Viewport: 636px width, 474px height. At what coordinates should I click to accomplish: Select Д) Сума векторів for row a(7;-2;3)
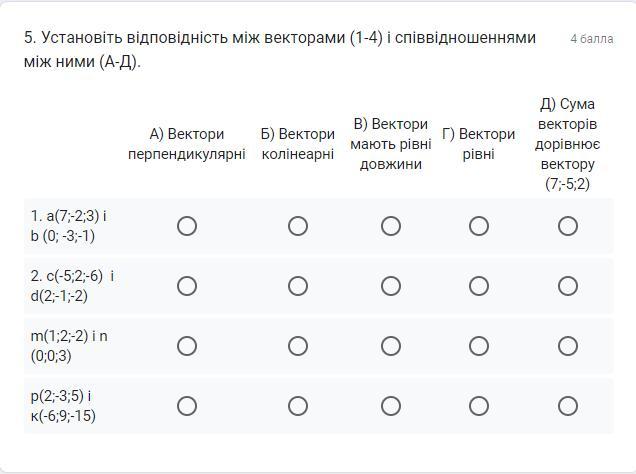point(567,226)
